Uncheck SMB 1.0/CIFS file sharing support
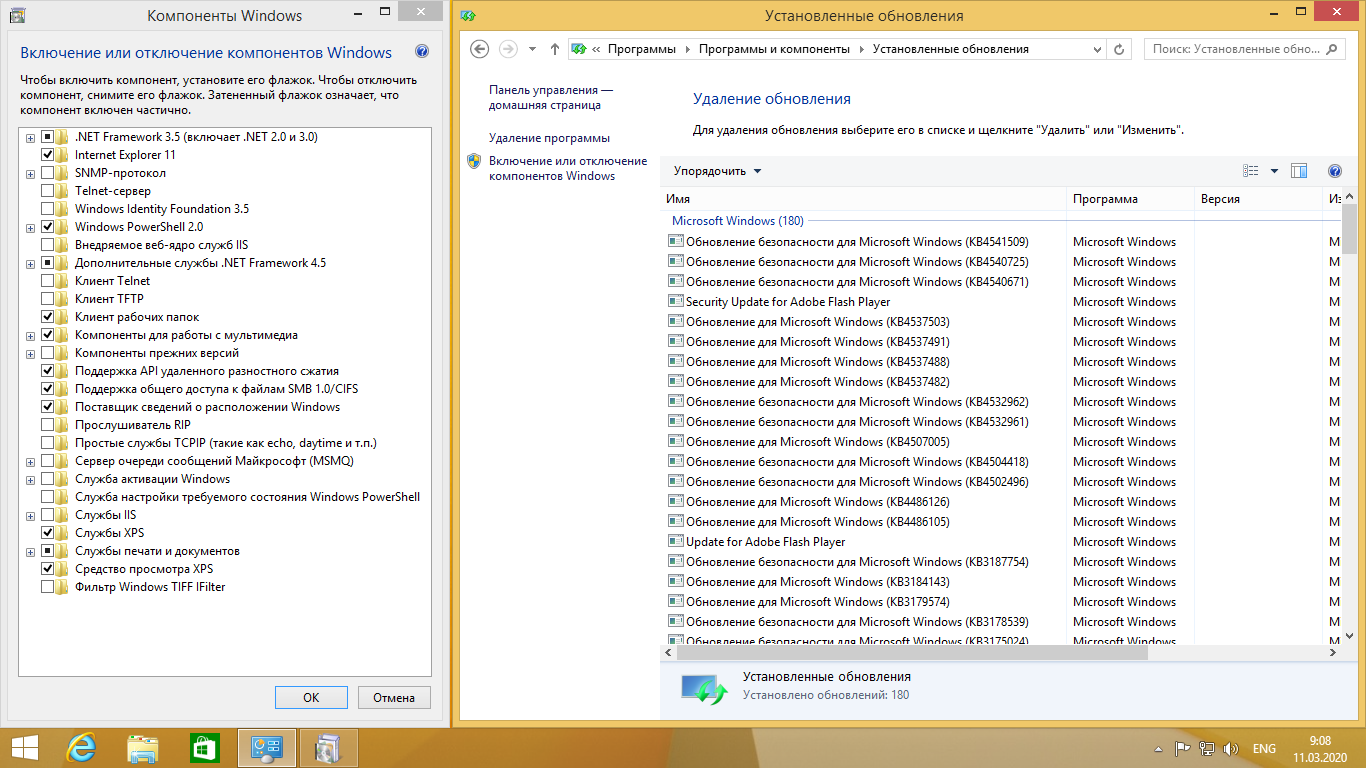 (x=47, y=389)
